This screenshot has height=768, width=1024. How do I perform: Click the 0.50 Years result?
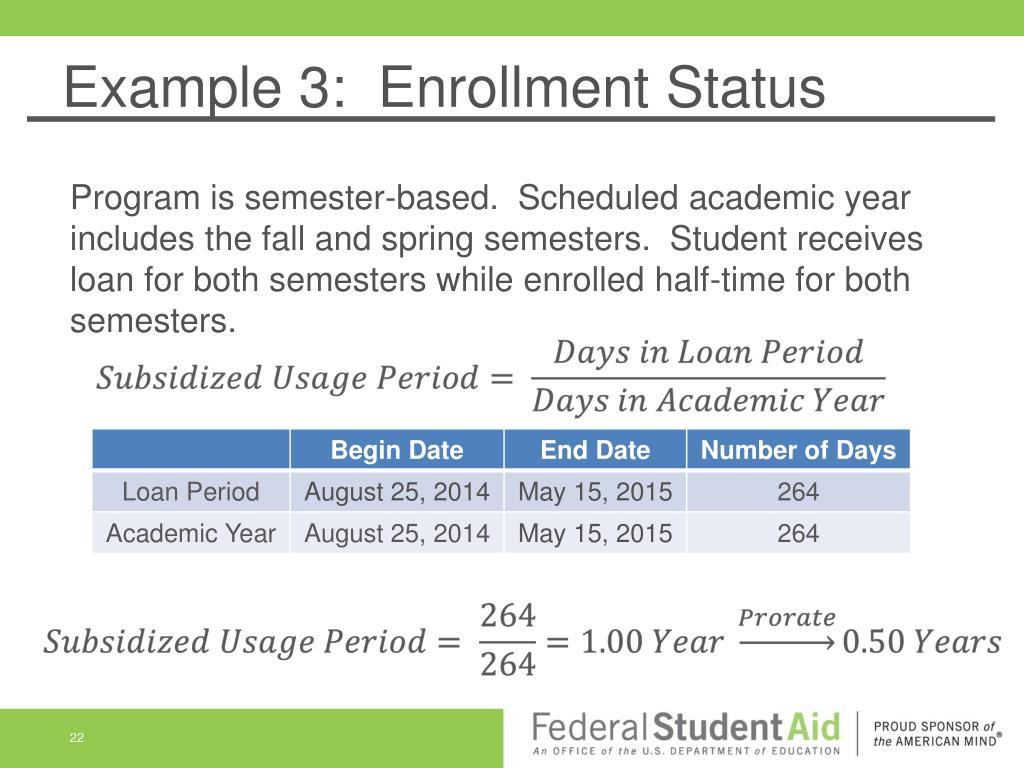921,641
